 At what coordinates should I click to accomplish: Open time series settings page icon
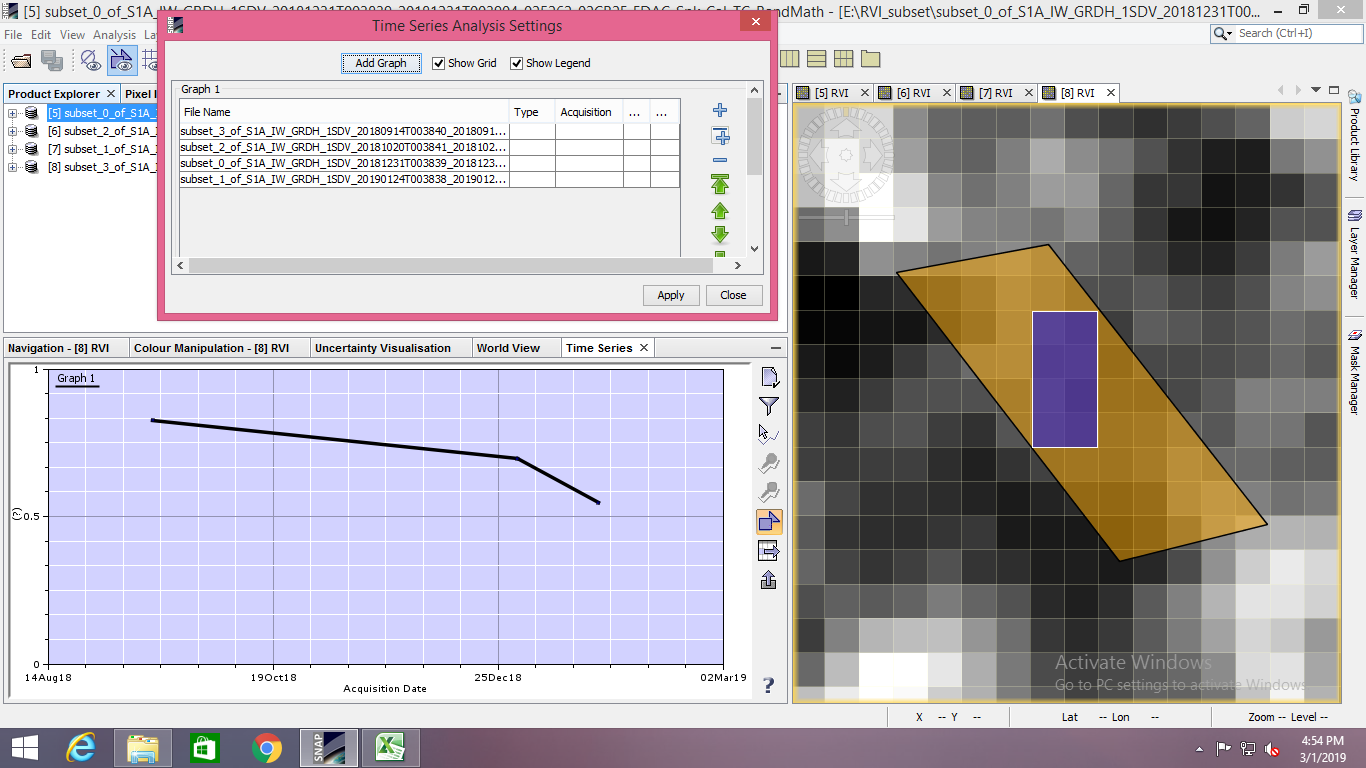(769, 377)
